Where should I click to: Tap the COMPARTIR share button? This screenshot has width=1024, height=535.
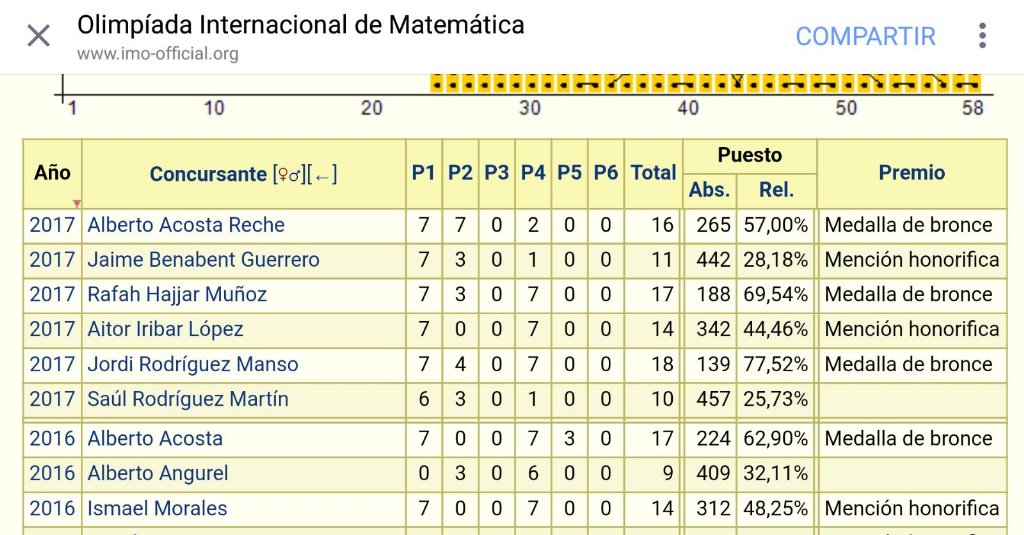pyautogui.click(x=865, y=37)
